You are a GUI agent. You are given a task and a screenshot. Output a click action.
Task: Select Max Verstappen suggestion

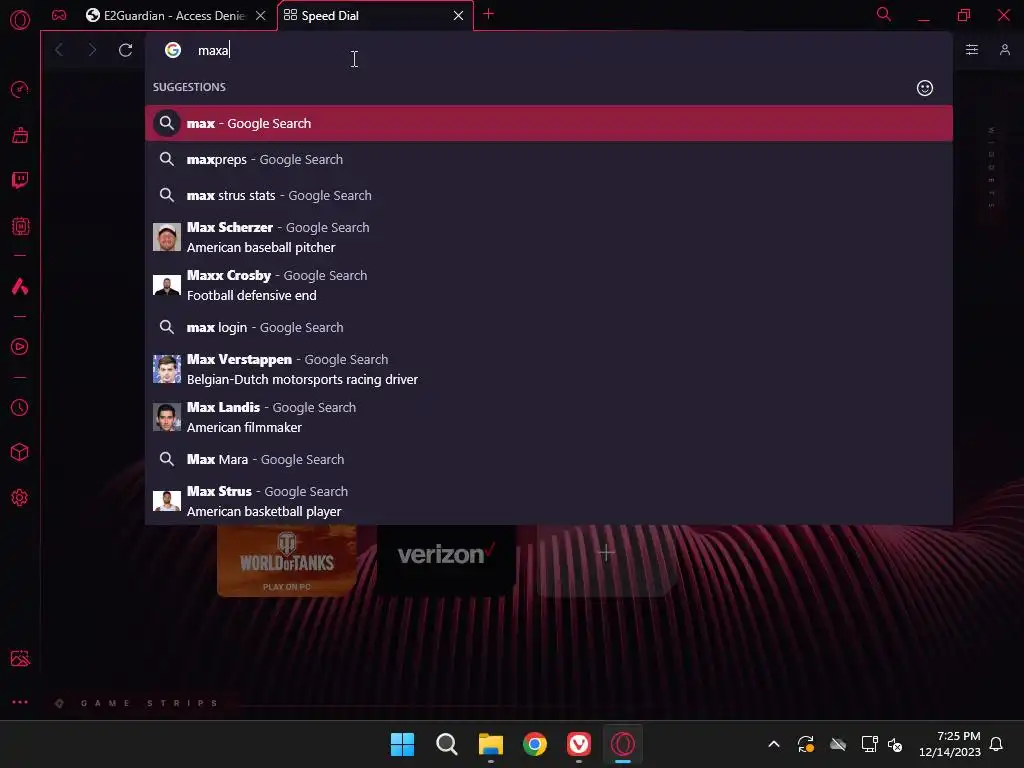[549, 369]
